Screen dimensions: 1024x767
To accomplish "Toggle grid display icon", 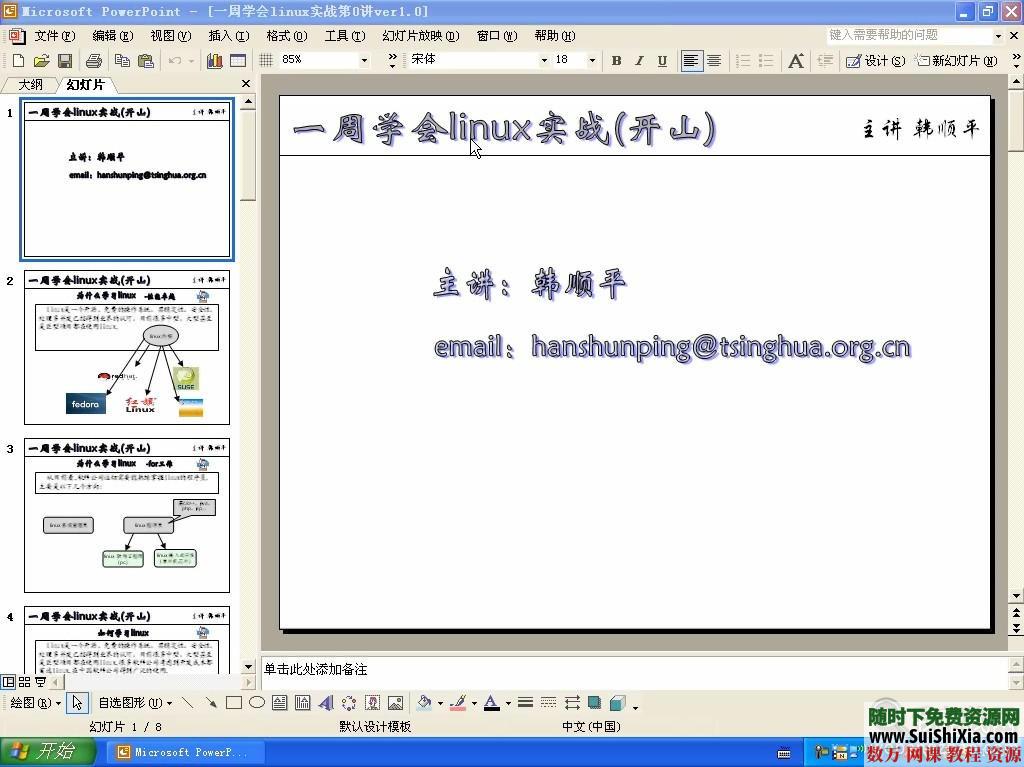I will tap(266, 61).
